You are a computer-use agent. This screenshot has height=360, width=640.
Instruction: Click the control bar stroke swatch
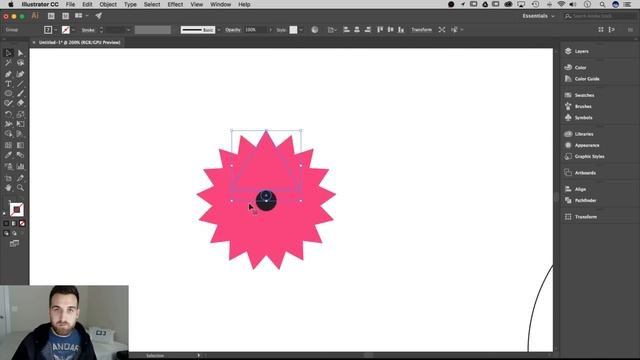(65, 30)
